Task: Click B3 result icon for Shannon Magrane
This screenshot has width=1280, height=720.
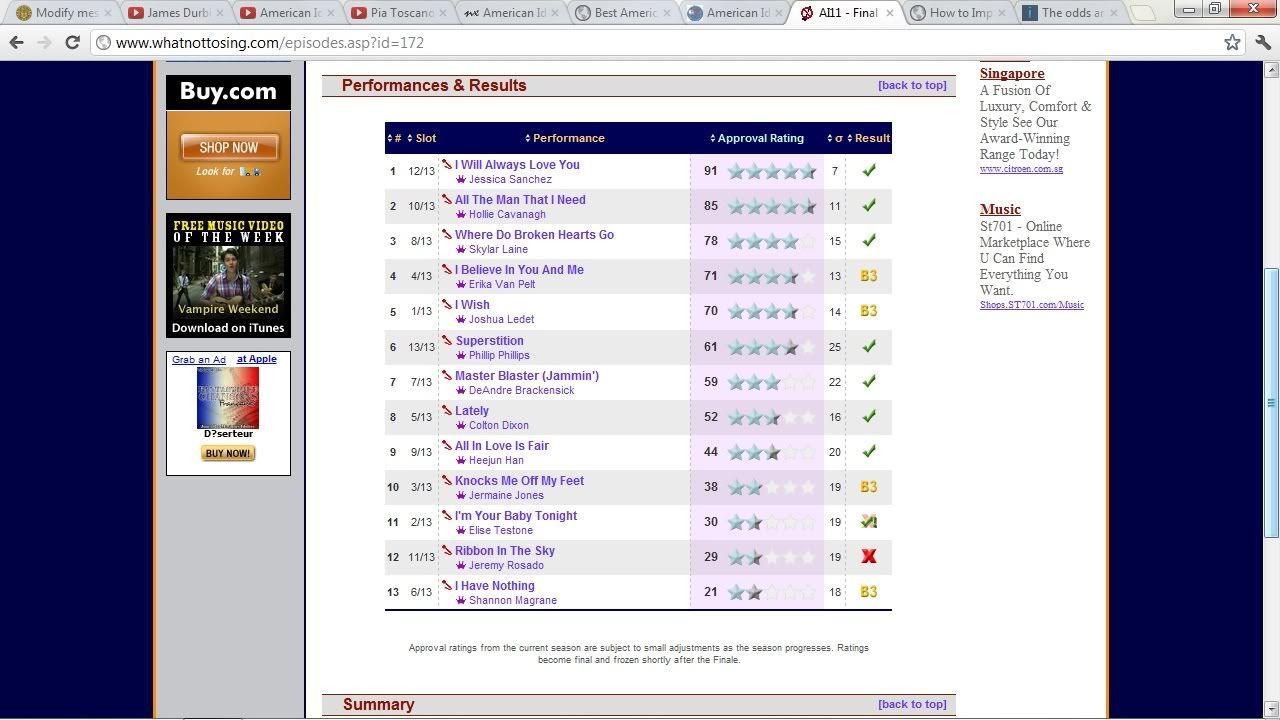Action: [869, 592]
